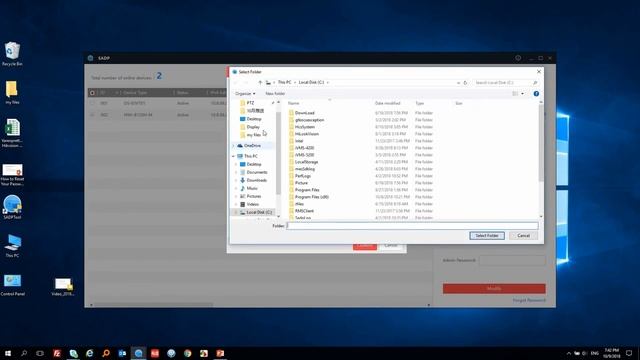Expand the OneDrive tree node

tap(234, 146)
